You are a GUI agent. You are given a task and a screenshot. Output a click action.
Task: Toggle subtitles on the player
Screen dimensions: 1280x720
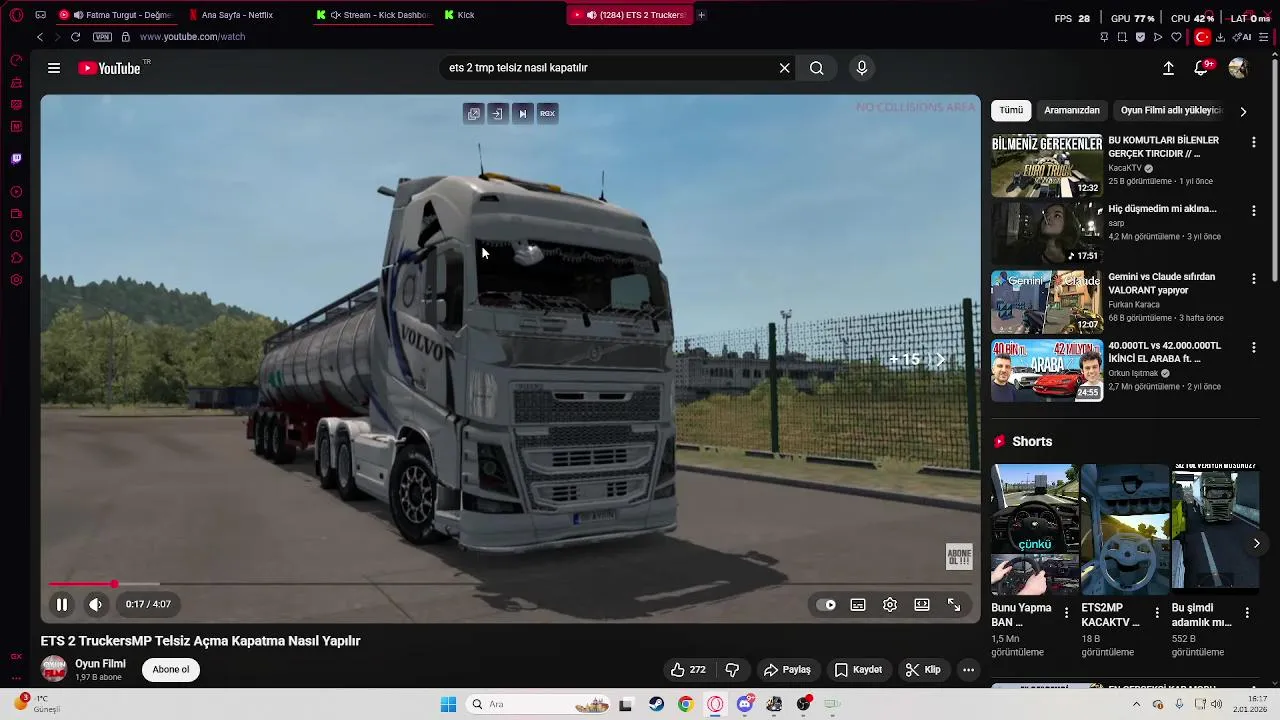[x=858, y=604]
